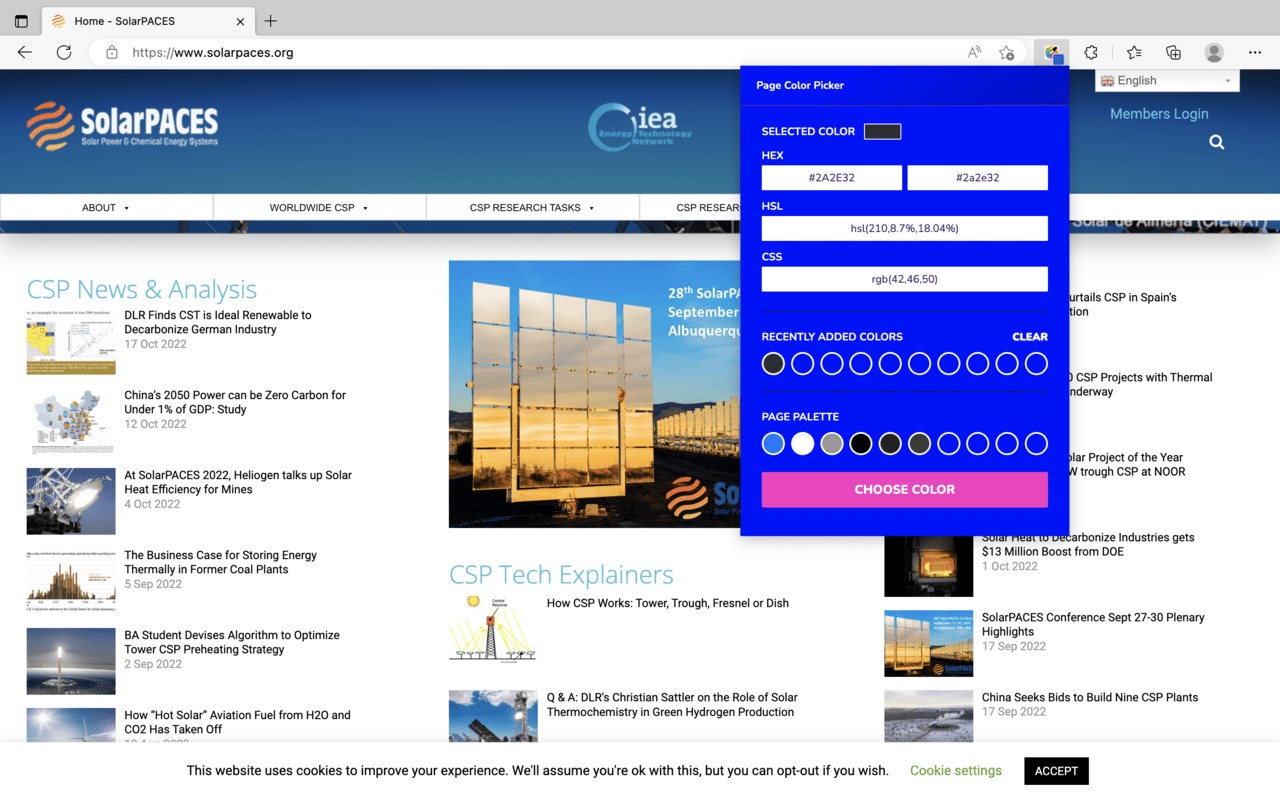Click the Members Login link

pos(1159,114)
